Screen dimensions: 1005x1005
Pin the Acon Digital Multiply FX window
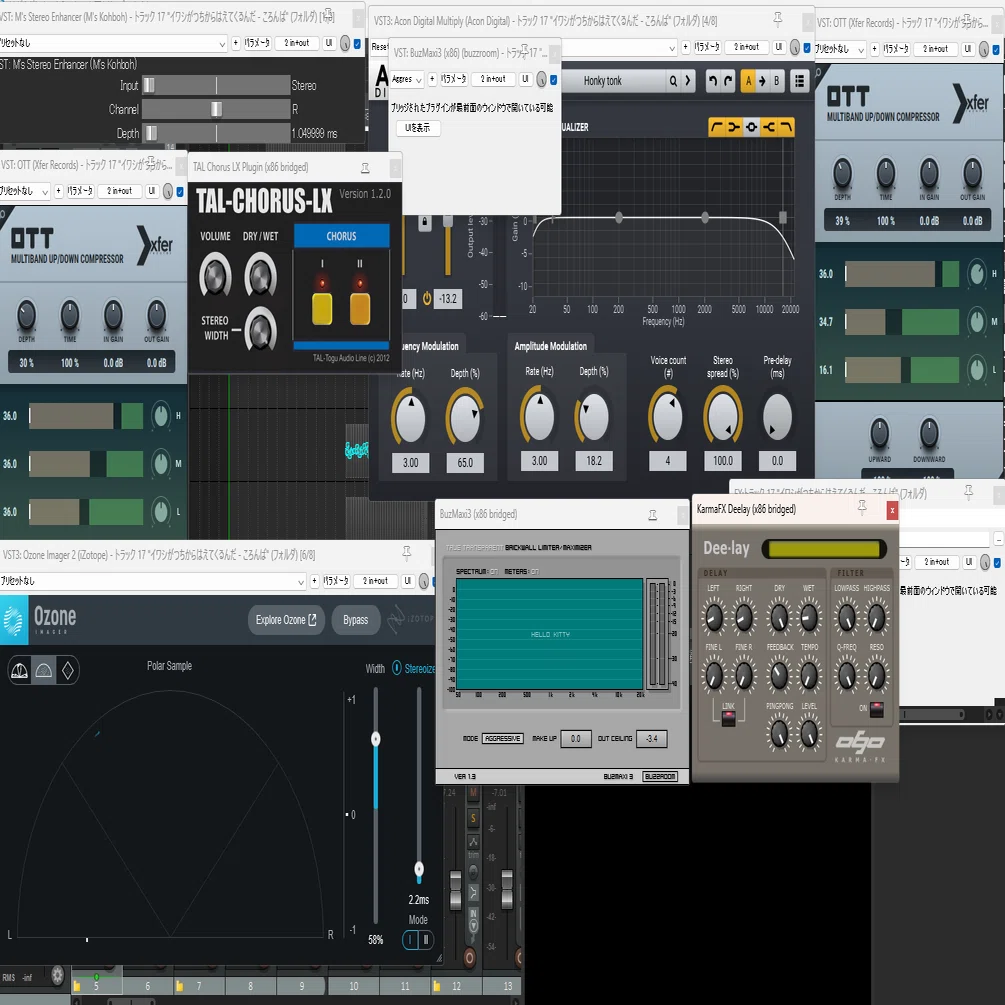(x=777, y=19)
